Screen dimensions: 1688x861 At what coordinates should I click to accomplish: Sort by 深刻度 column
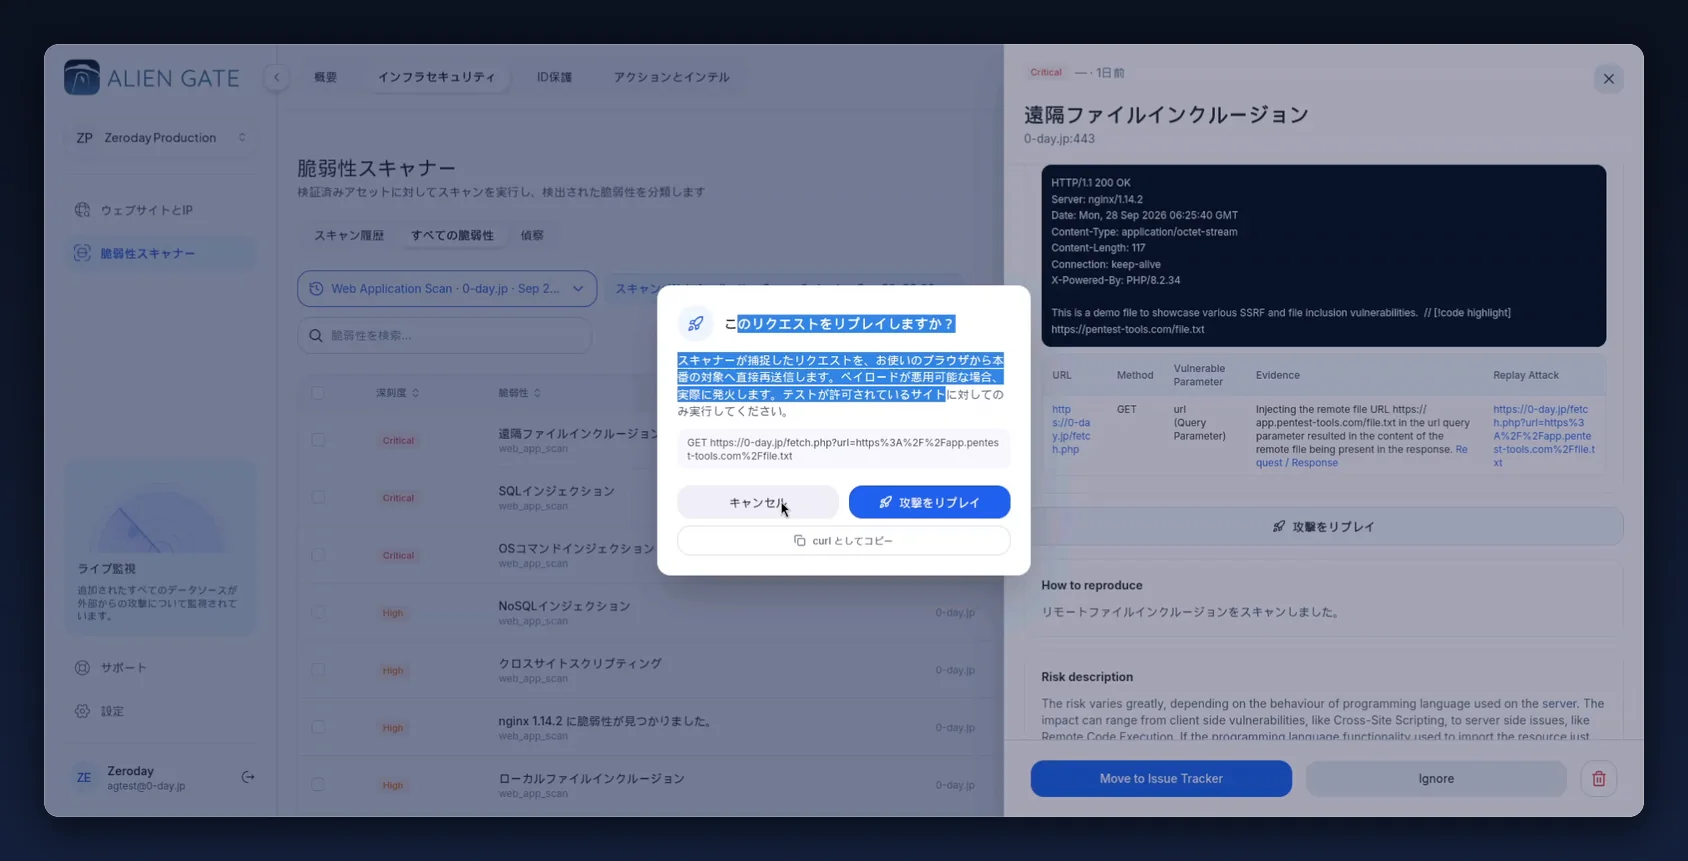[x=397, y=393]
